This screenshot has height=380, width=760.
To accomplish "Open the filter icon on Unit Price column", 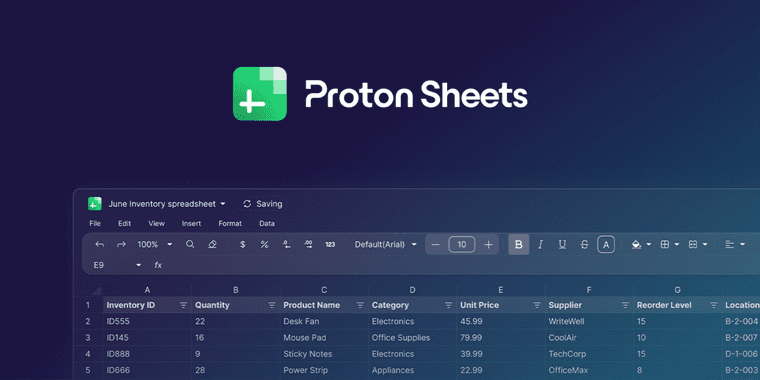I will tap(537, 305).
